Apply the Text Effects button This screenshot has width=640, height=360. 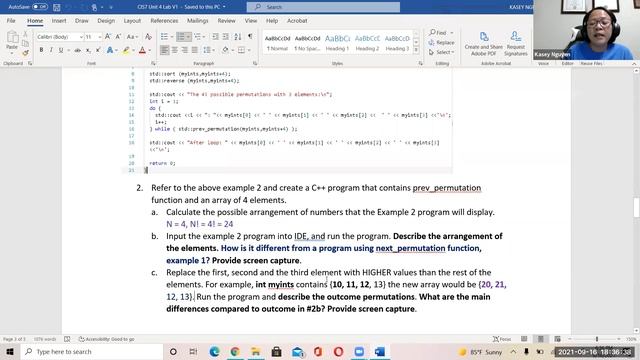[x=109, y=50]
